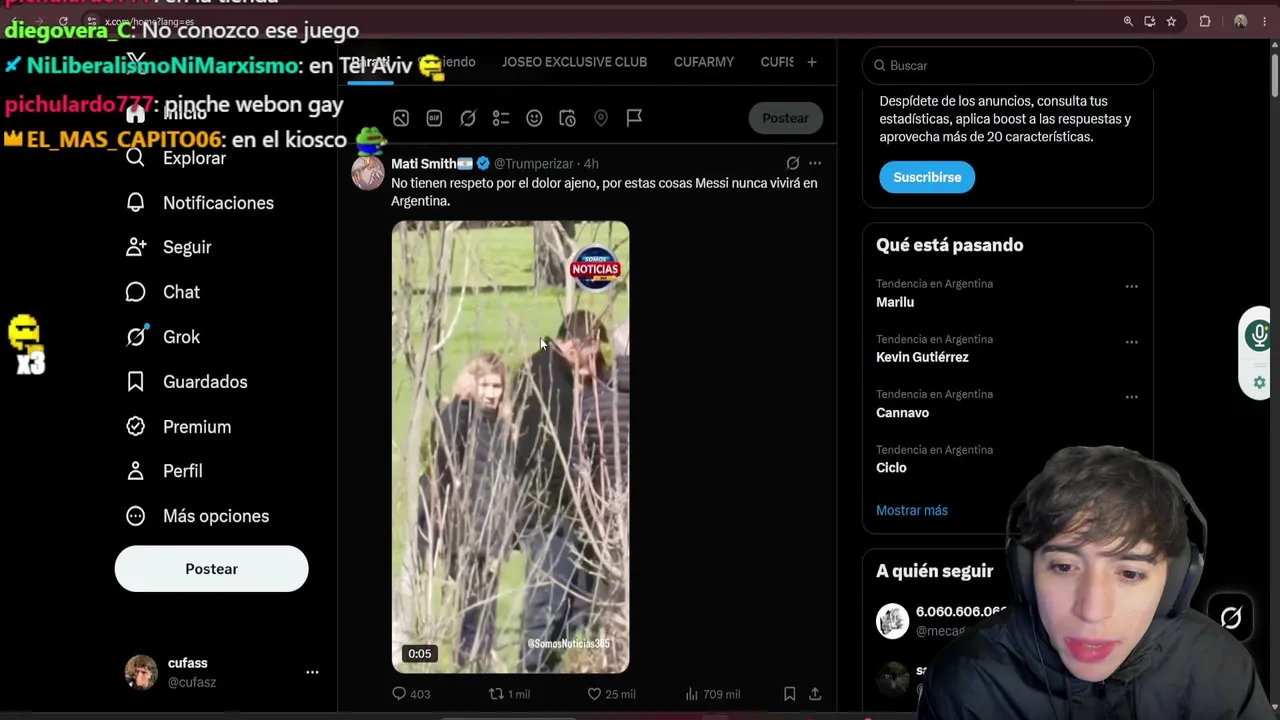Expand trends with Mostrar más
Screen dimensions: 1280x720
tap(912, 510)
